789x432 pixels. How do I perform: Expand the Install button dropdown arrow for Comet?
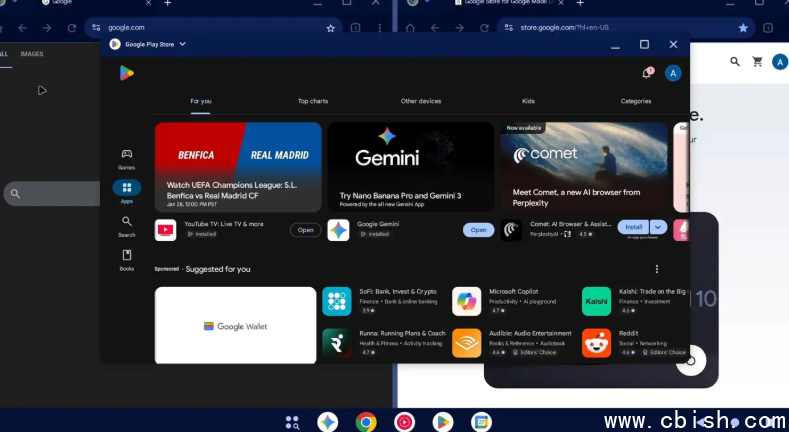point(658,227)
